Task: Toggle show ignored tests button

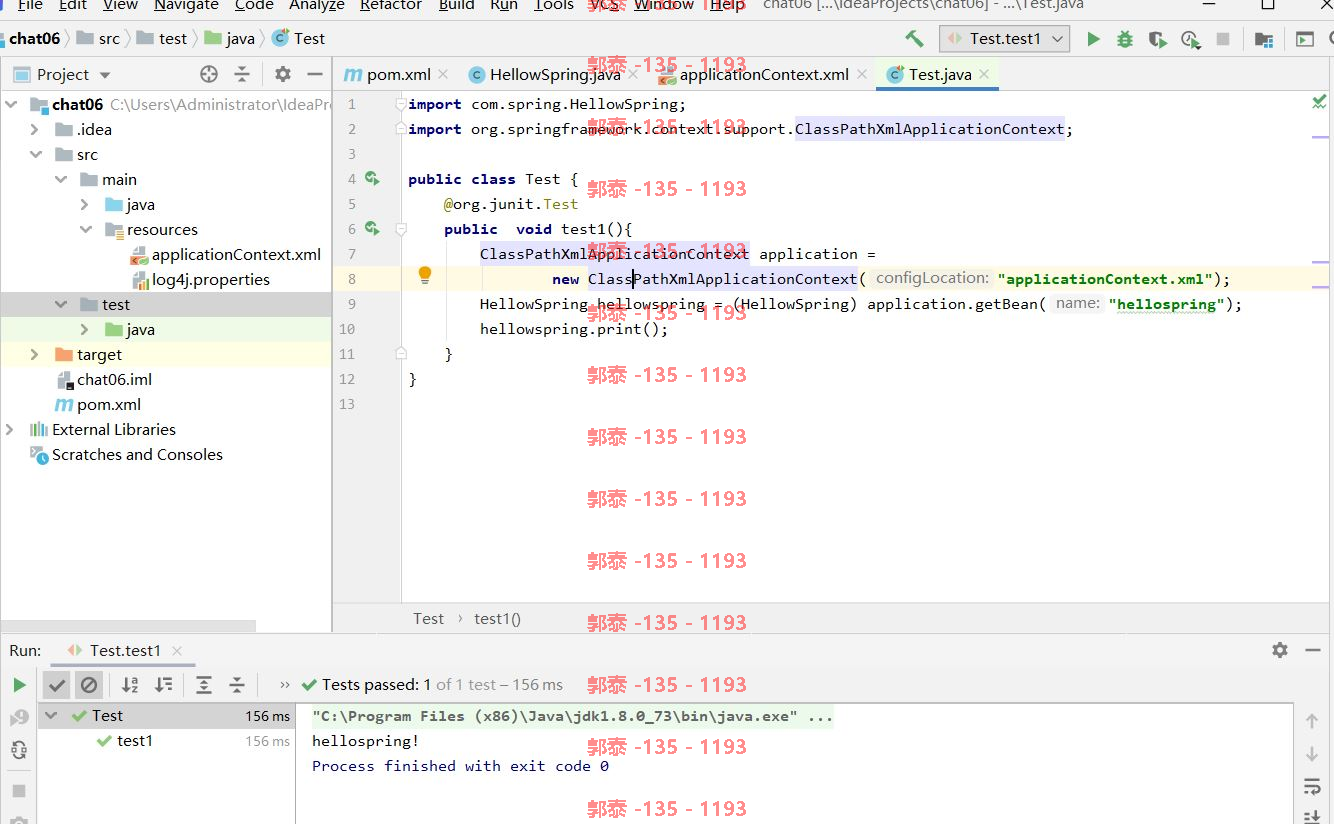Action: (89, 685)
